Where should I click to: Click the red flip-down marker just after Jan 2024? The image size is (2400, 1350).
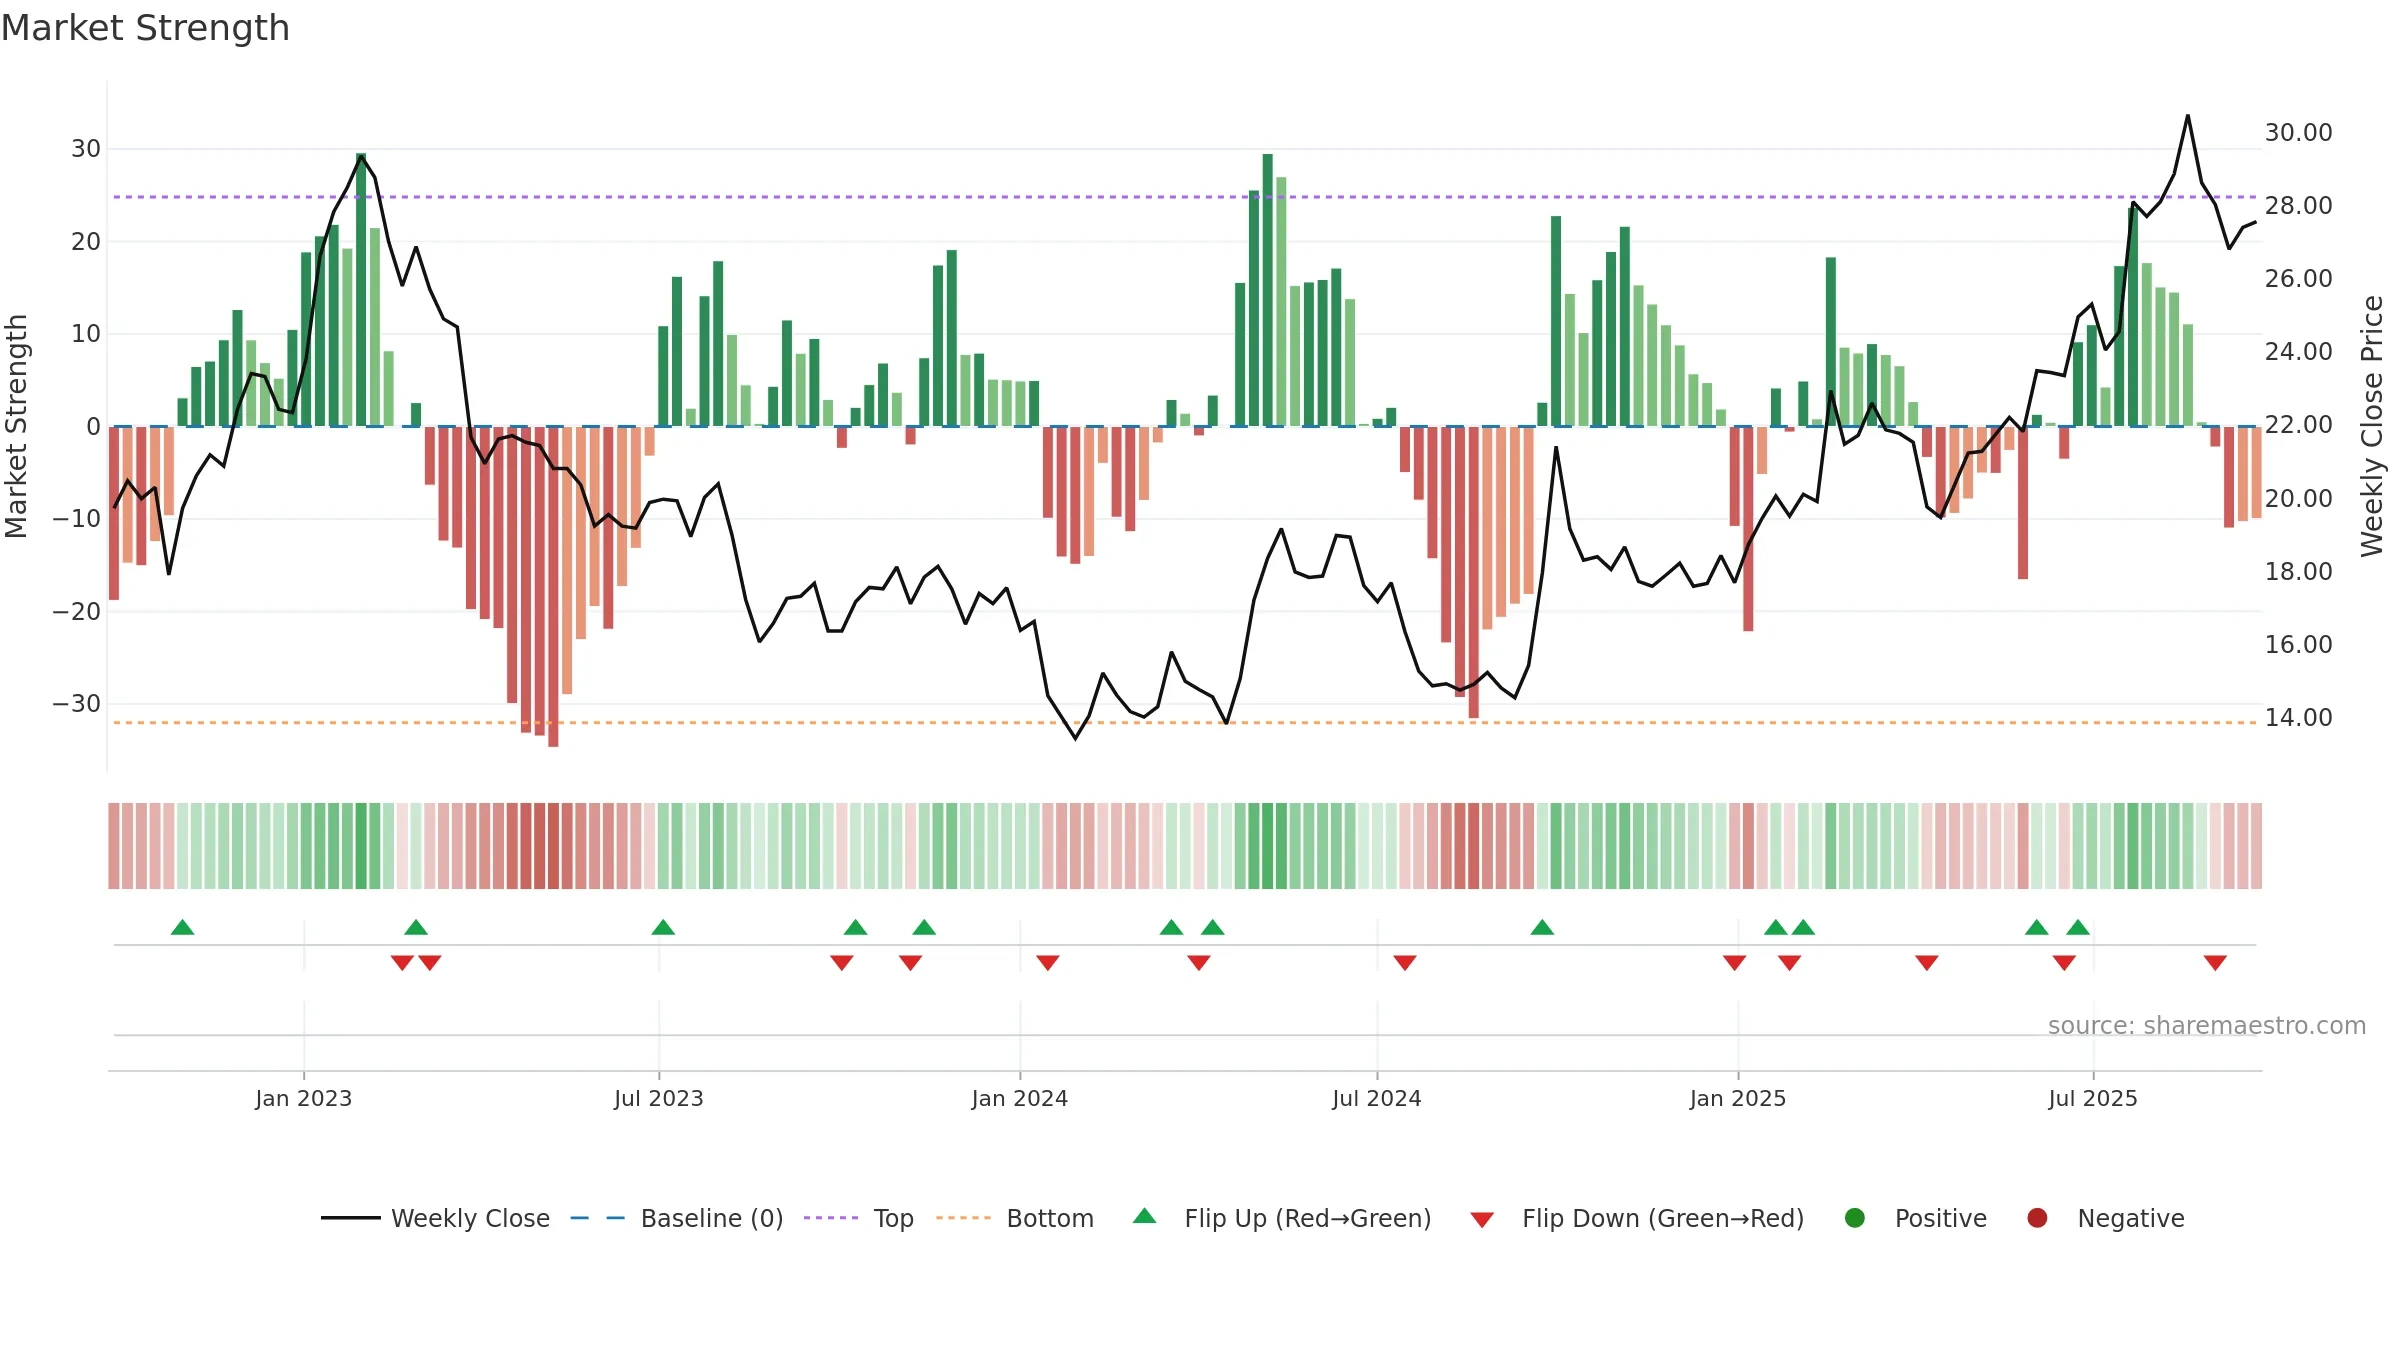tap(1048, 962)
